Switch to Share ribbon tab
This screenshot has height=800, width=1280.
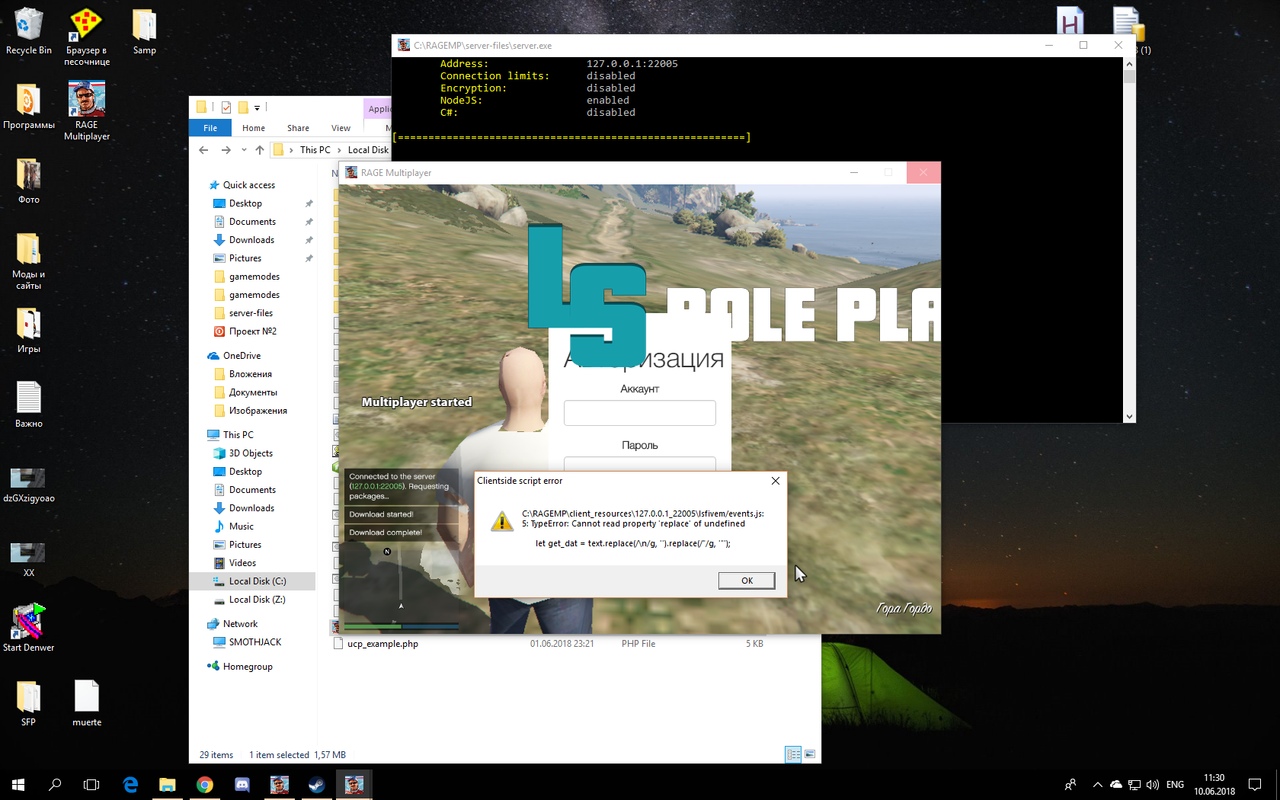point(298,128)
